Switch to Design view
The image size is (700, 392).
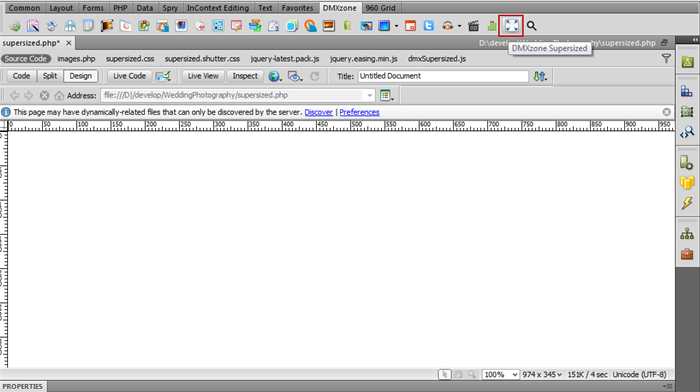[80, 76]
